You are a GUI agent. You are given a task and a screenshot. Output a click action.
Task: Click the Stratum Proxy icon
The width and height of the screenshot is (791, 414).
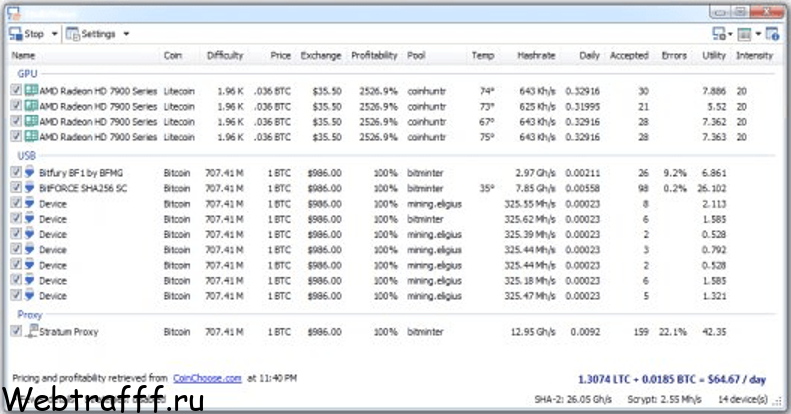[32, 331]
